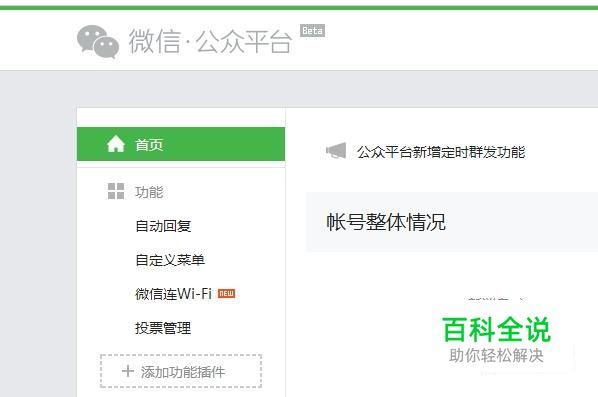The image size is (598, 397).
Task: Click the megaphone announcement icon
Action: click(336, 151)
